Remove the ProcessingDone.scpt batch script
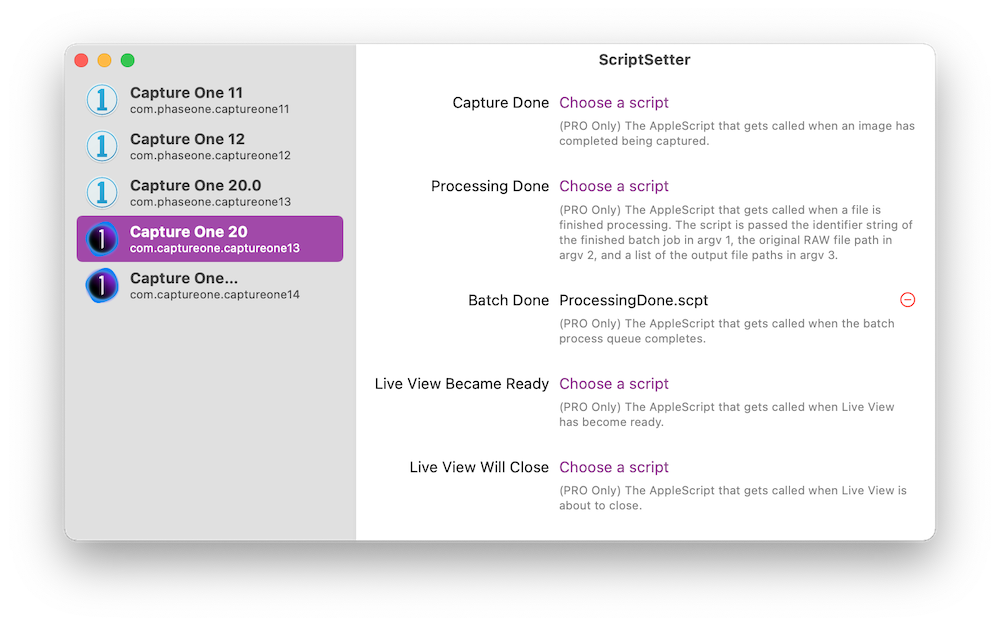 pos(907,300)
